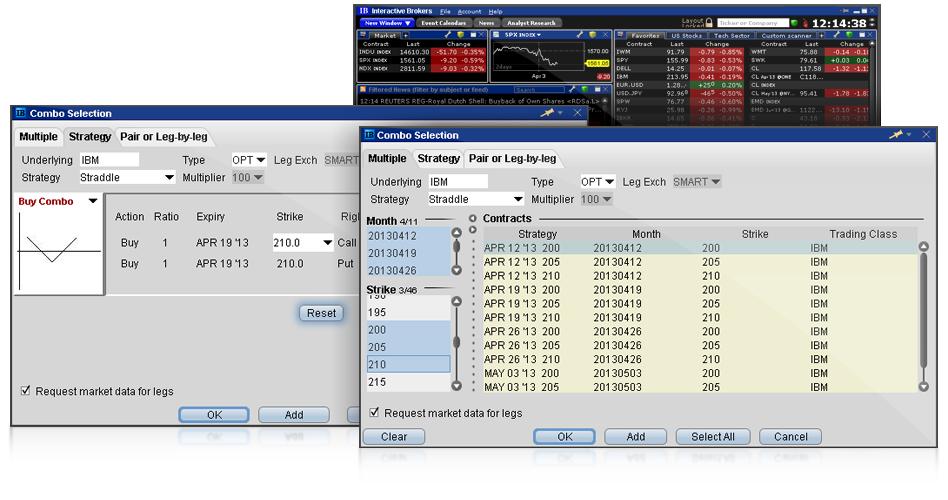Select strike 205 in the Strike list
The image size is (948, 500).
(x=409, y=347)
